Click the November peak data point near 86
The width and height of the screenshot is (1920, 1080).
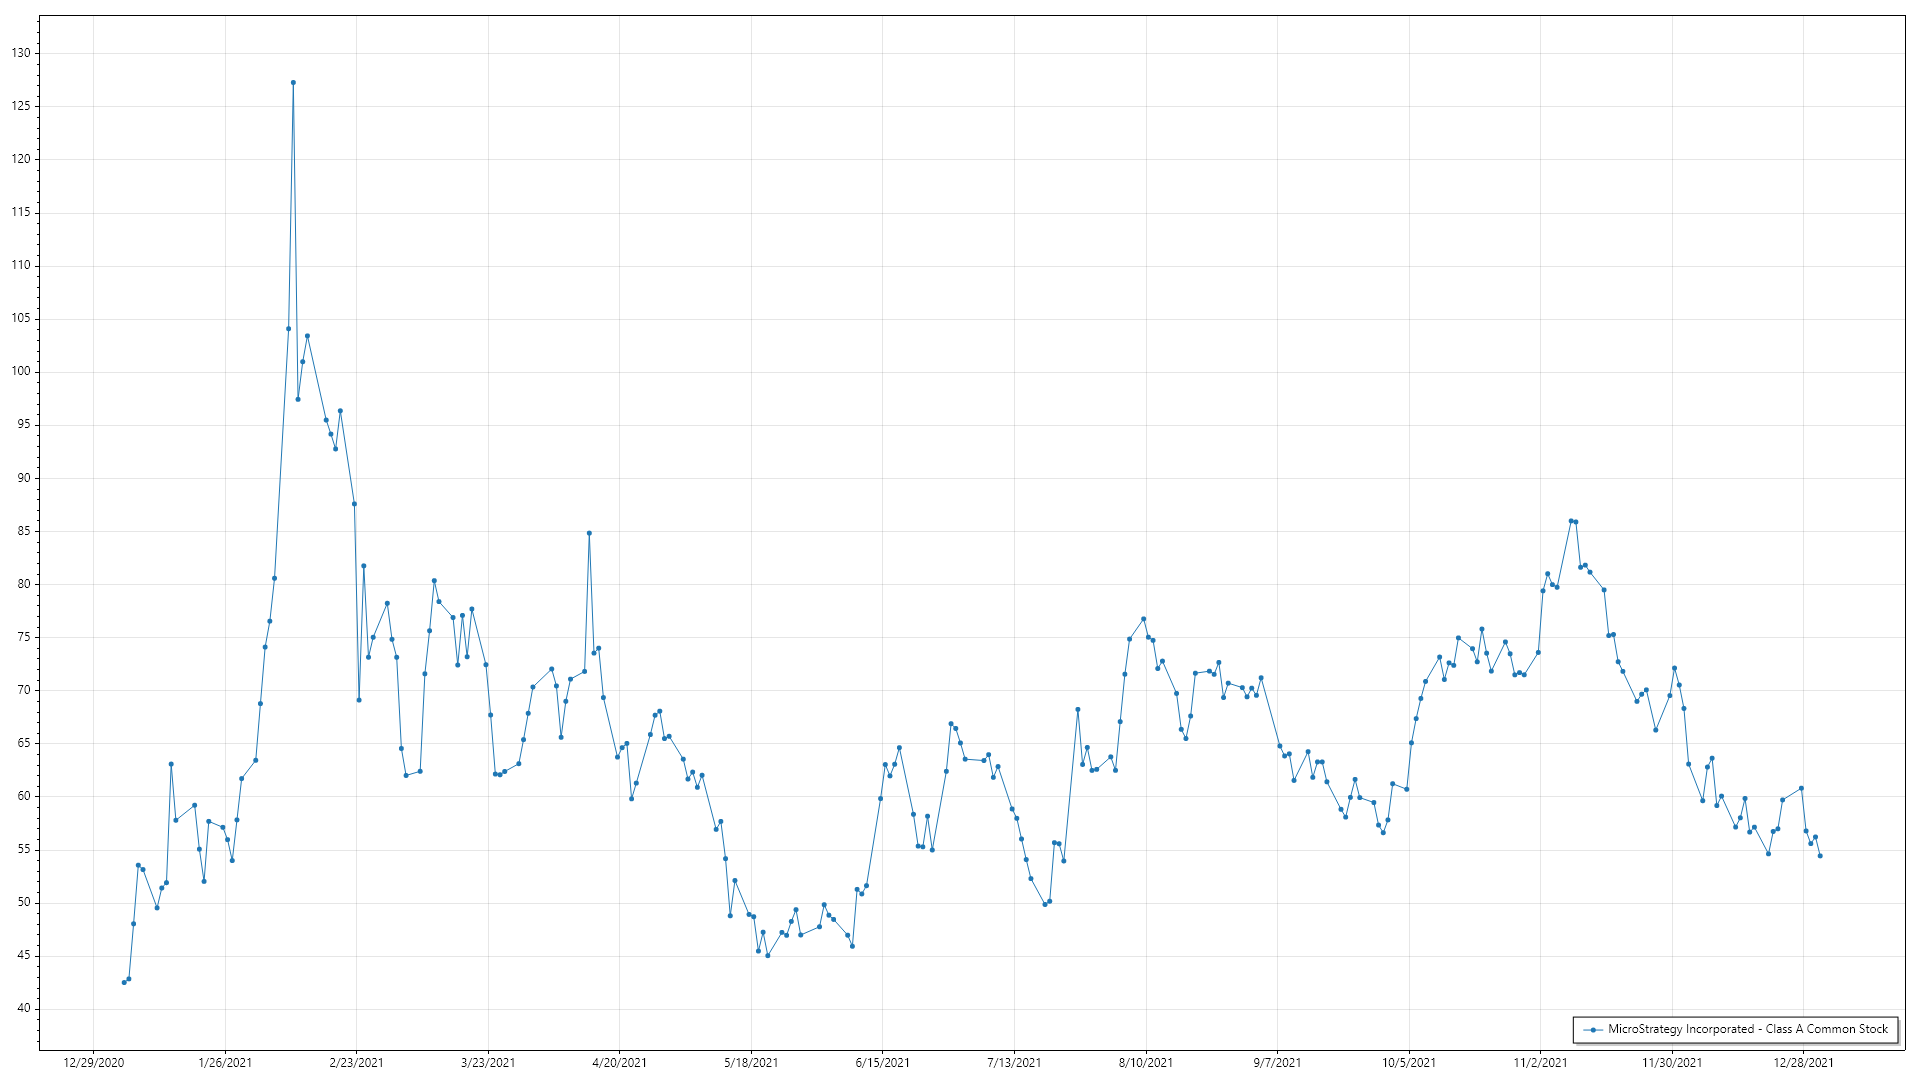pyautogui.click(x=1571, y=521)
